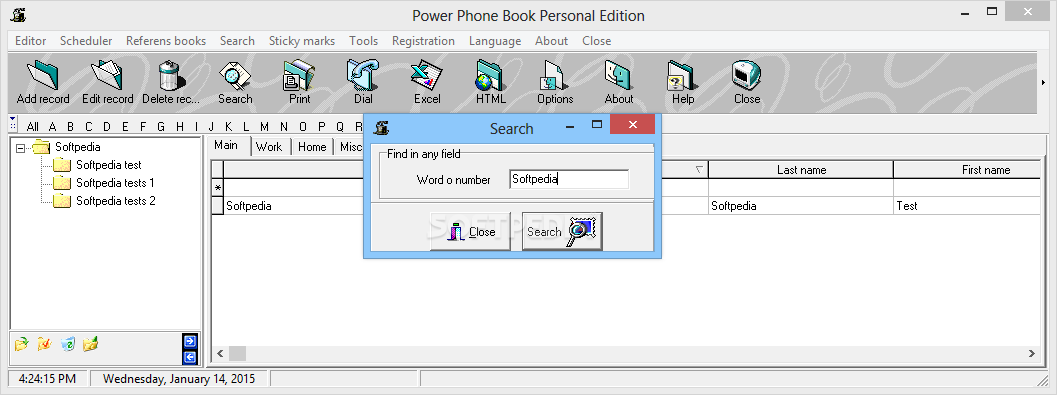Open the Sticky marks menu
The width and height of the screenshot is (1057, 395).
click(302, 41)
